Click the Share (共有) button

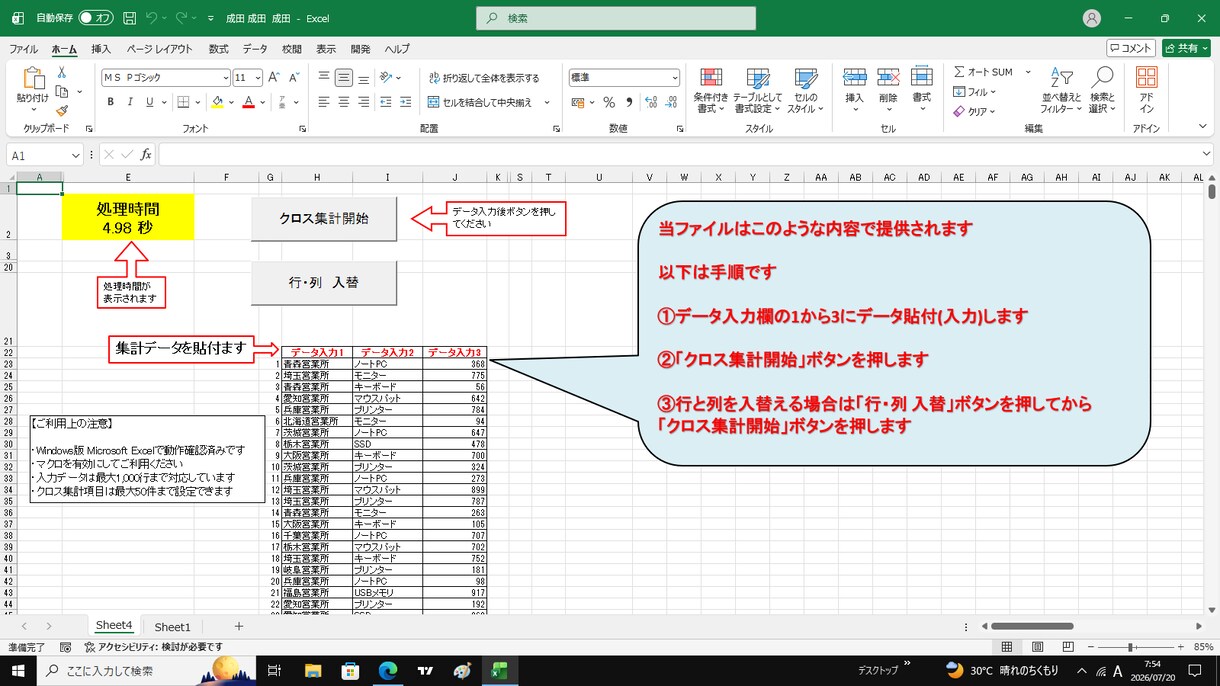point(1186,48)
